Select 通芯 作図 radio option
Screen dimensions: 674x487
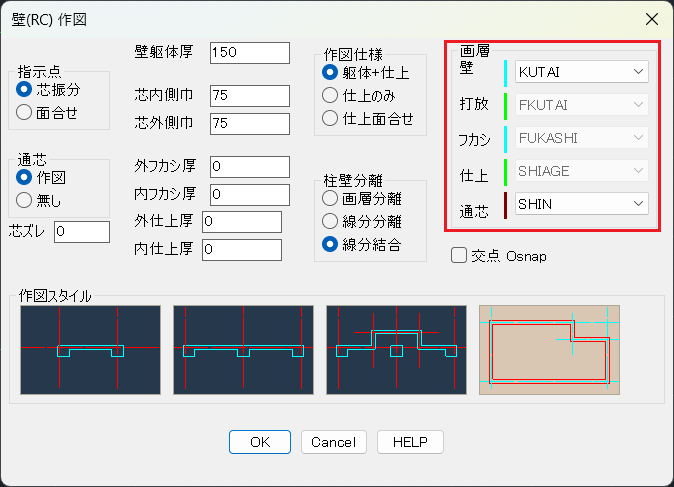point(24,177)
